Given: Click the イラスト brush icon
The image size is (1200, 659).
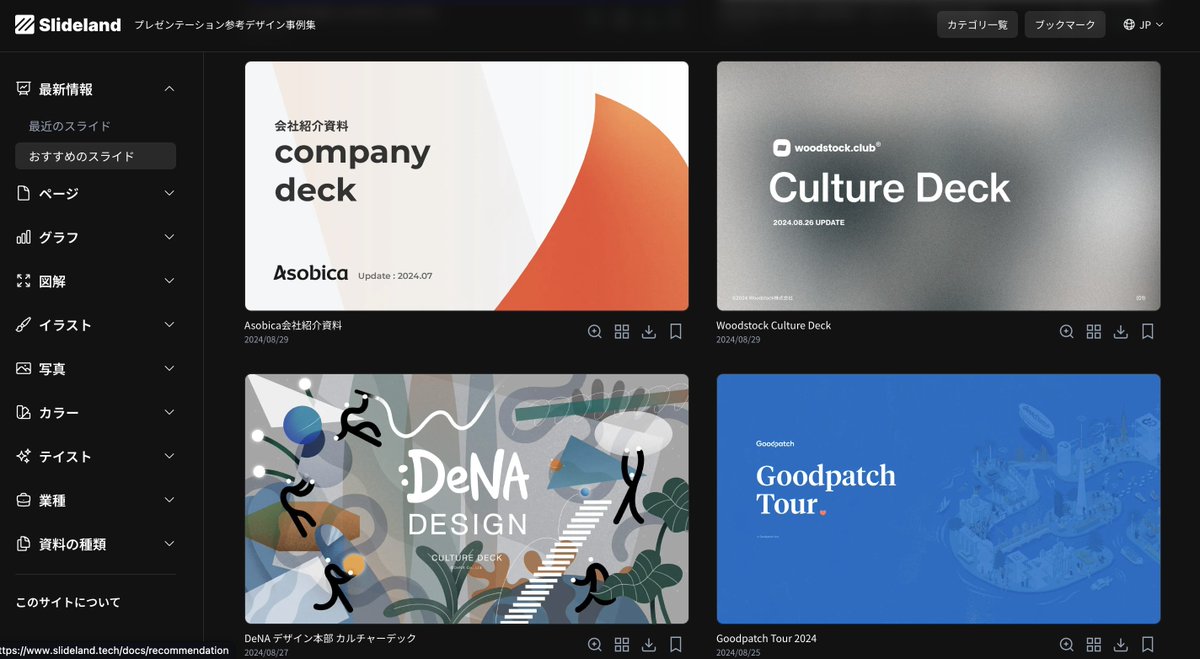Looking at the screenshot, I should pos(24,325).
